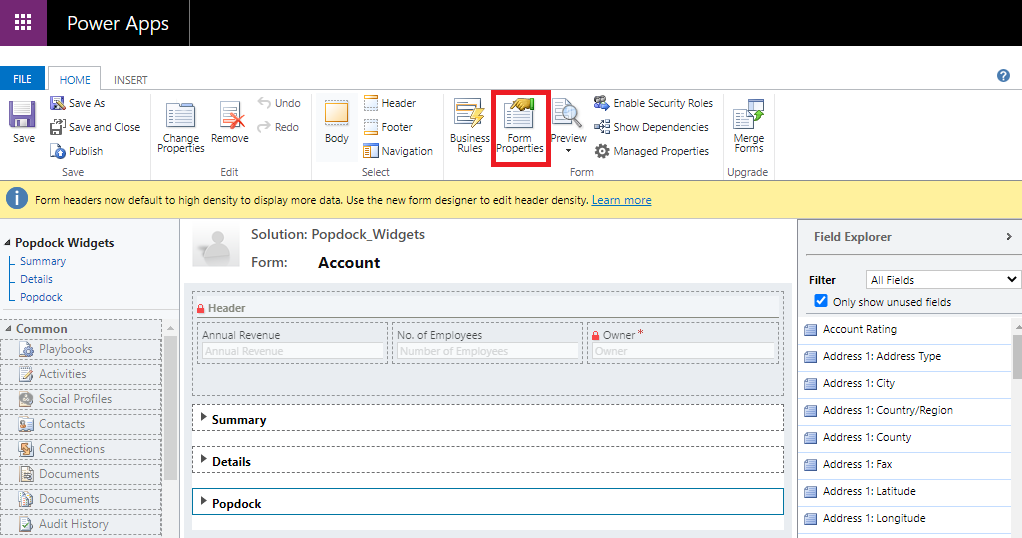Collapse the Popdock Widgets tree
The height and width of the screenshot is (538, 1022).
click(7, 243)
